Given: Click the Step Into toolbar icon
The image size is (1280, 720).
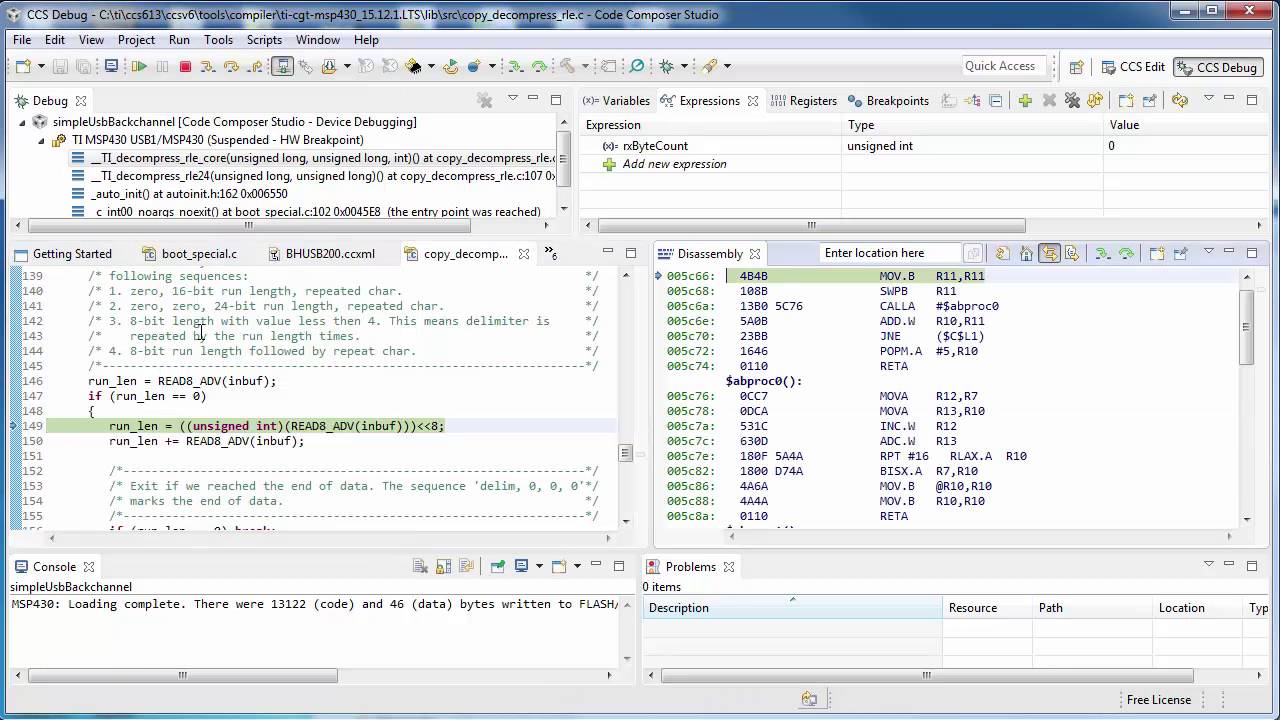Looking at the screenshot, I should click(208, 67).
